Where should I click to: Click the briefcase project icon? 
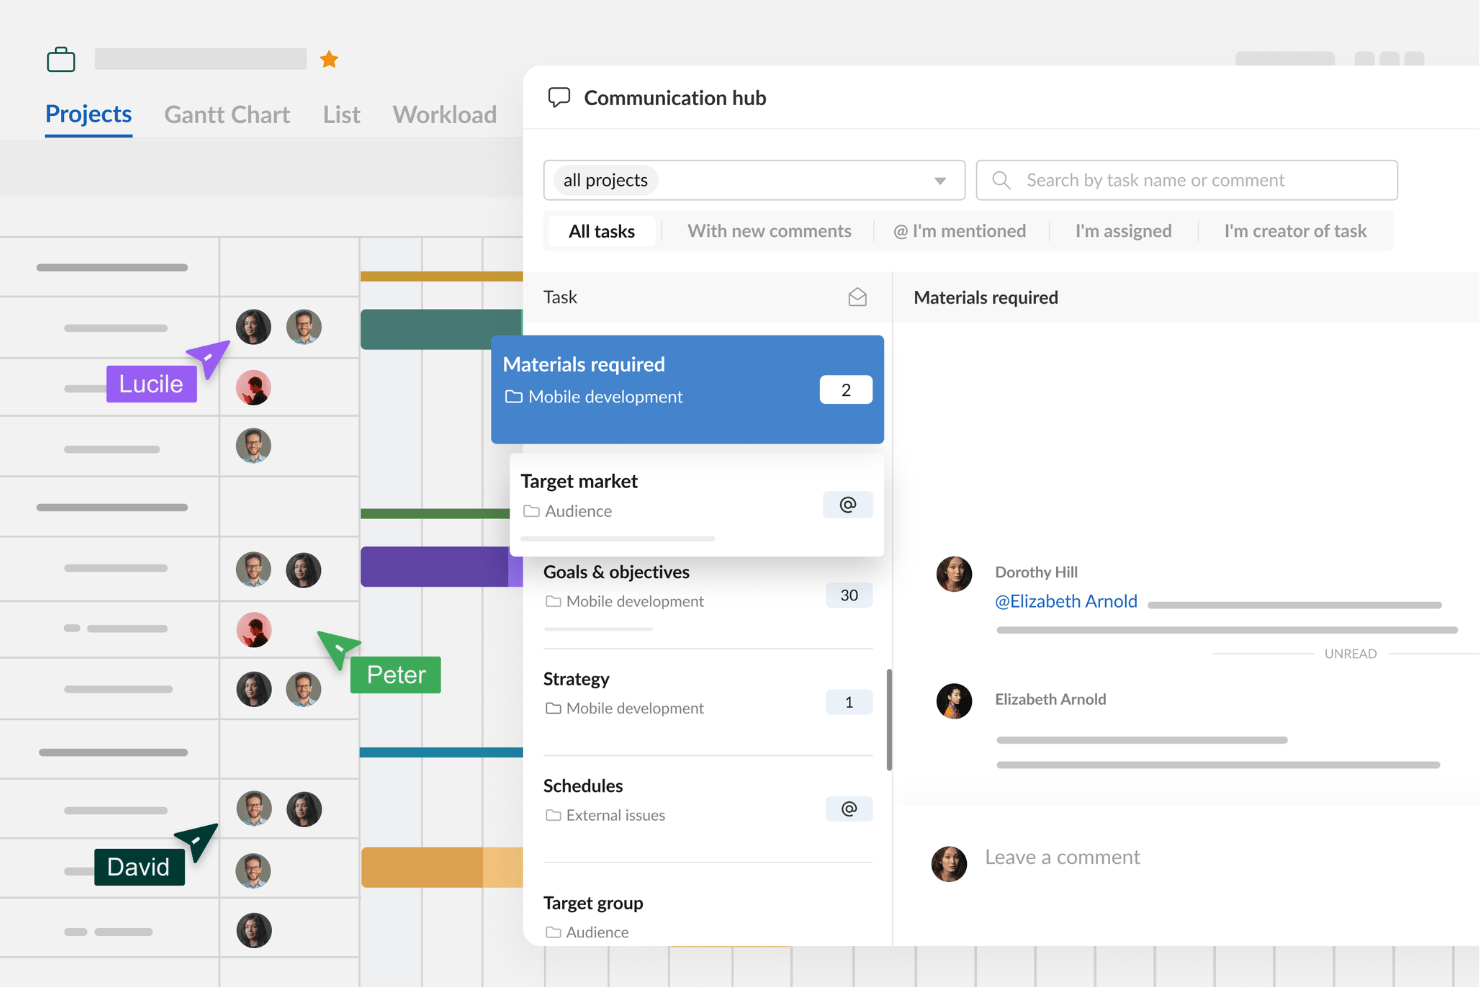[x=61, y=60]
